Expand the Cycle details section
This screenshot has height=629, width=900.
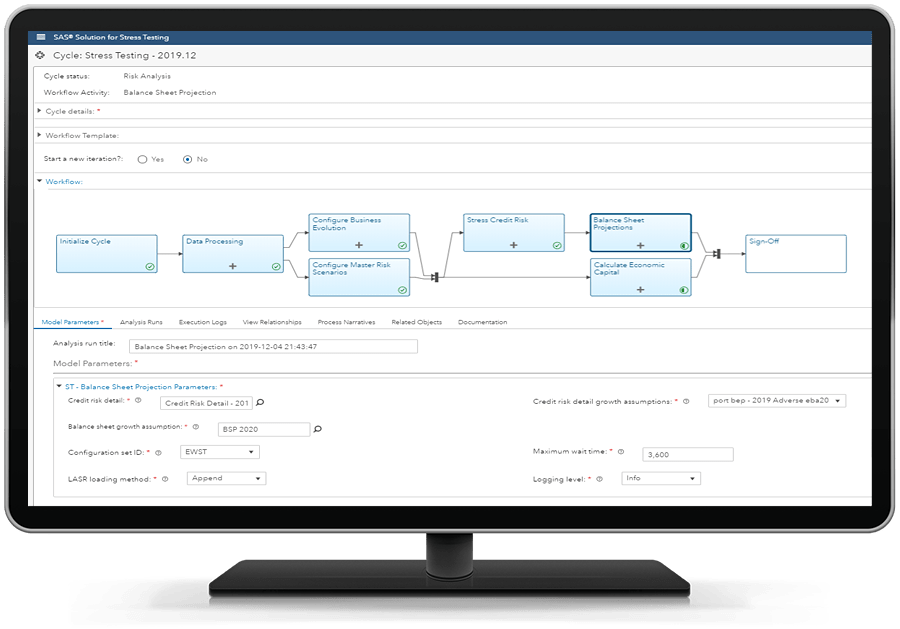click(39, 111)
